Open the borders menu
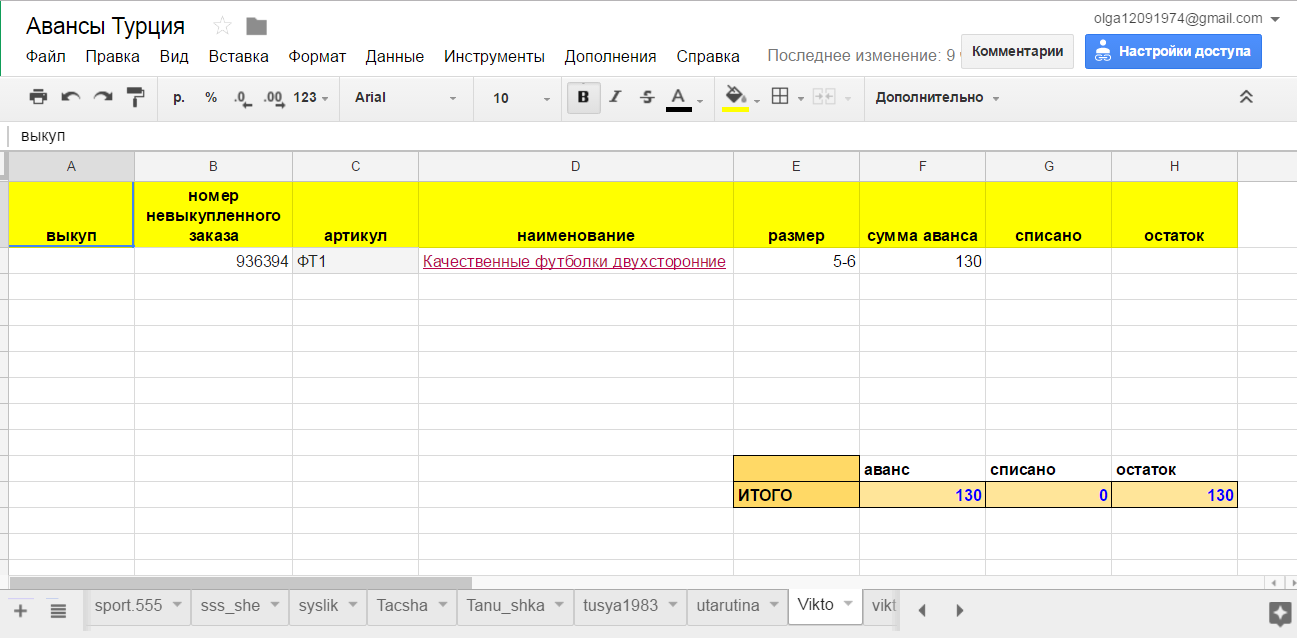The image size is (1297, 639). point(781,97)
